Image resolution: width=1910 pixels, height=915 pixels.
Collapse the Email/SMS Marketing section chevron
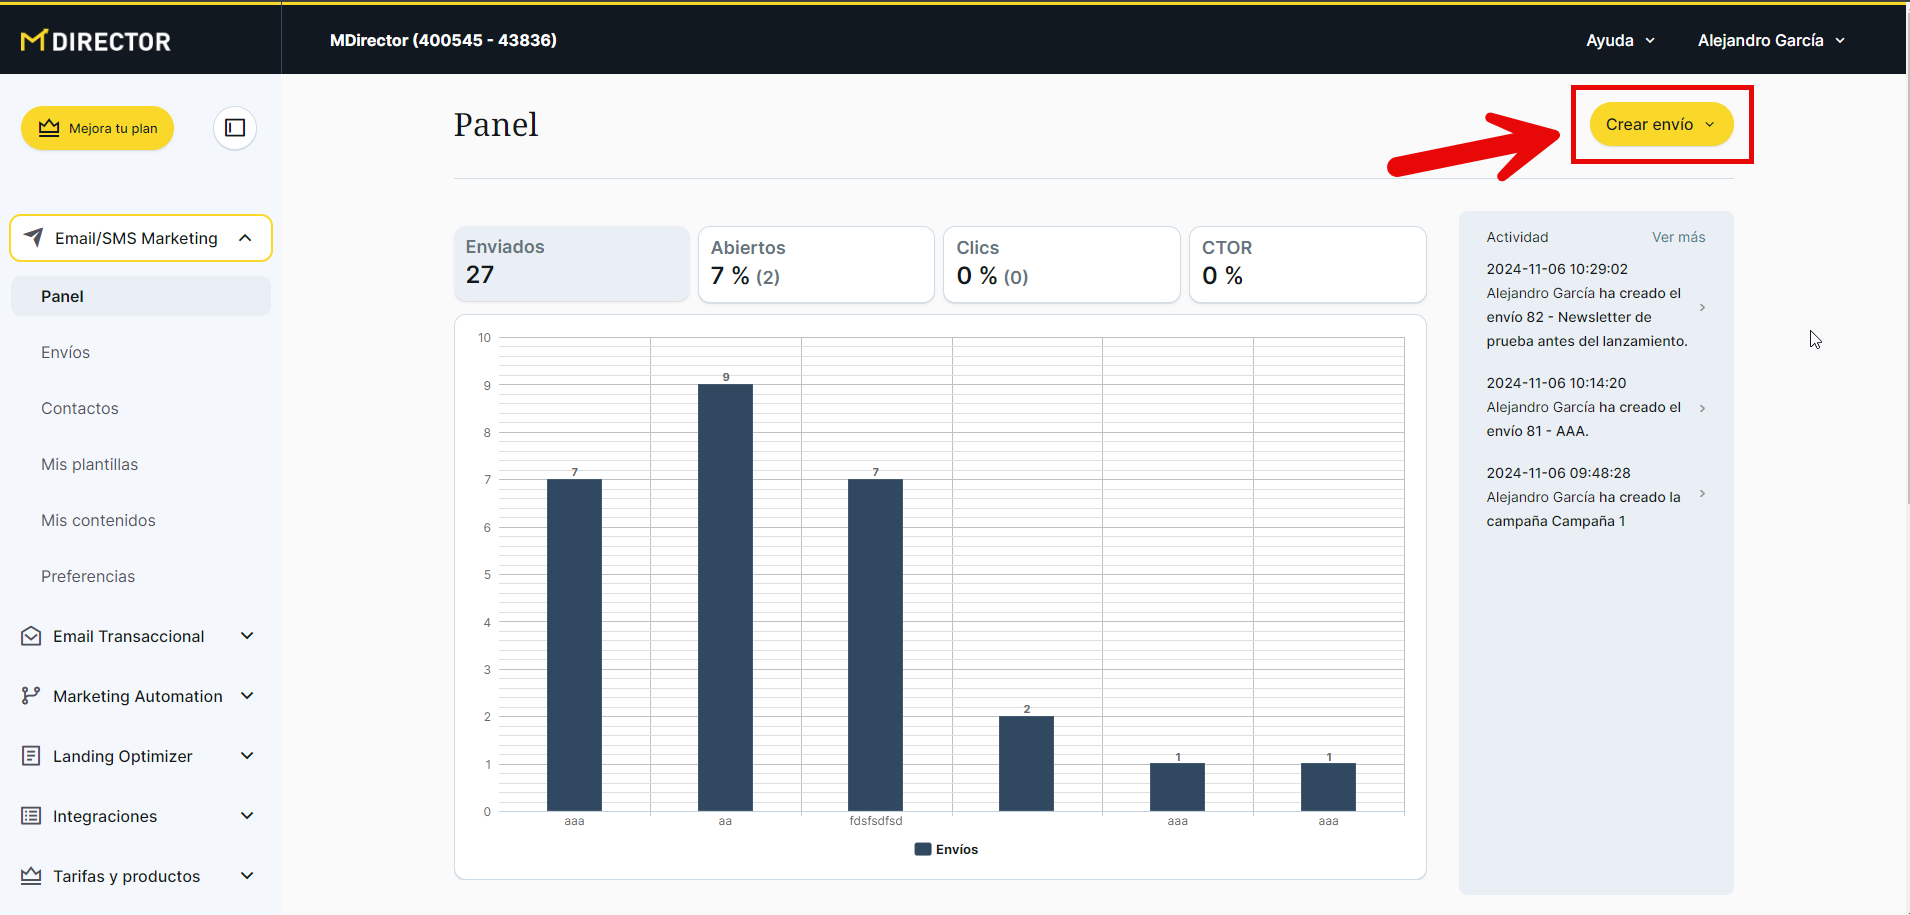[245, 238]
